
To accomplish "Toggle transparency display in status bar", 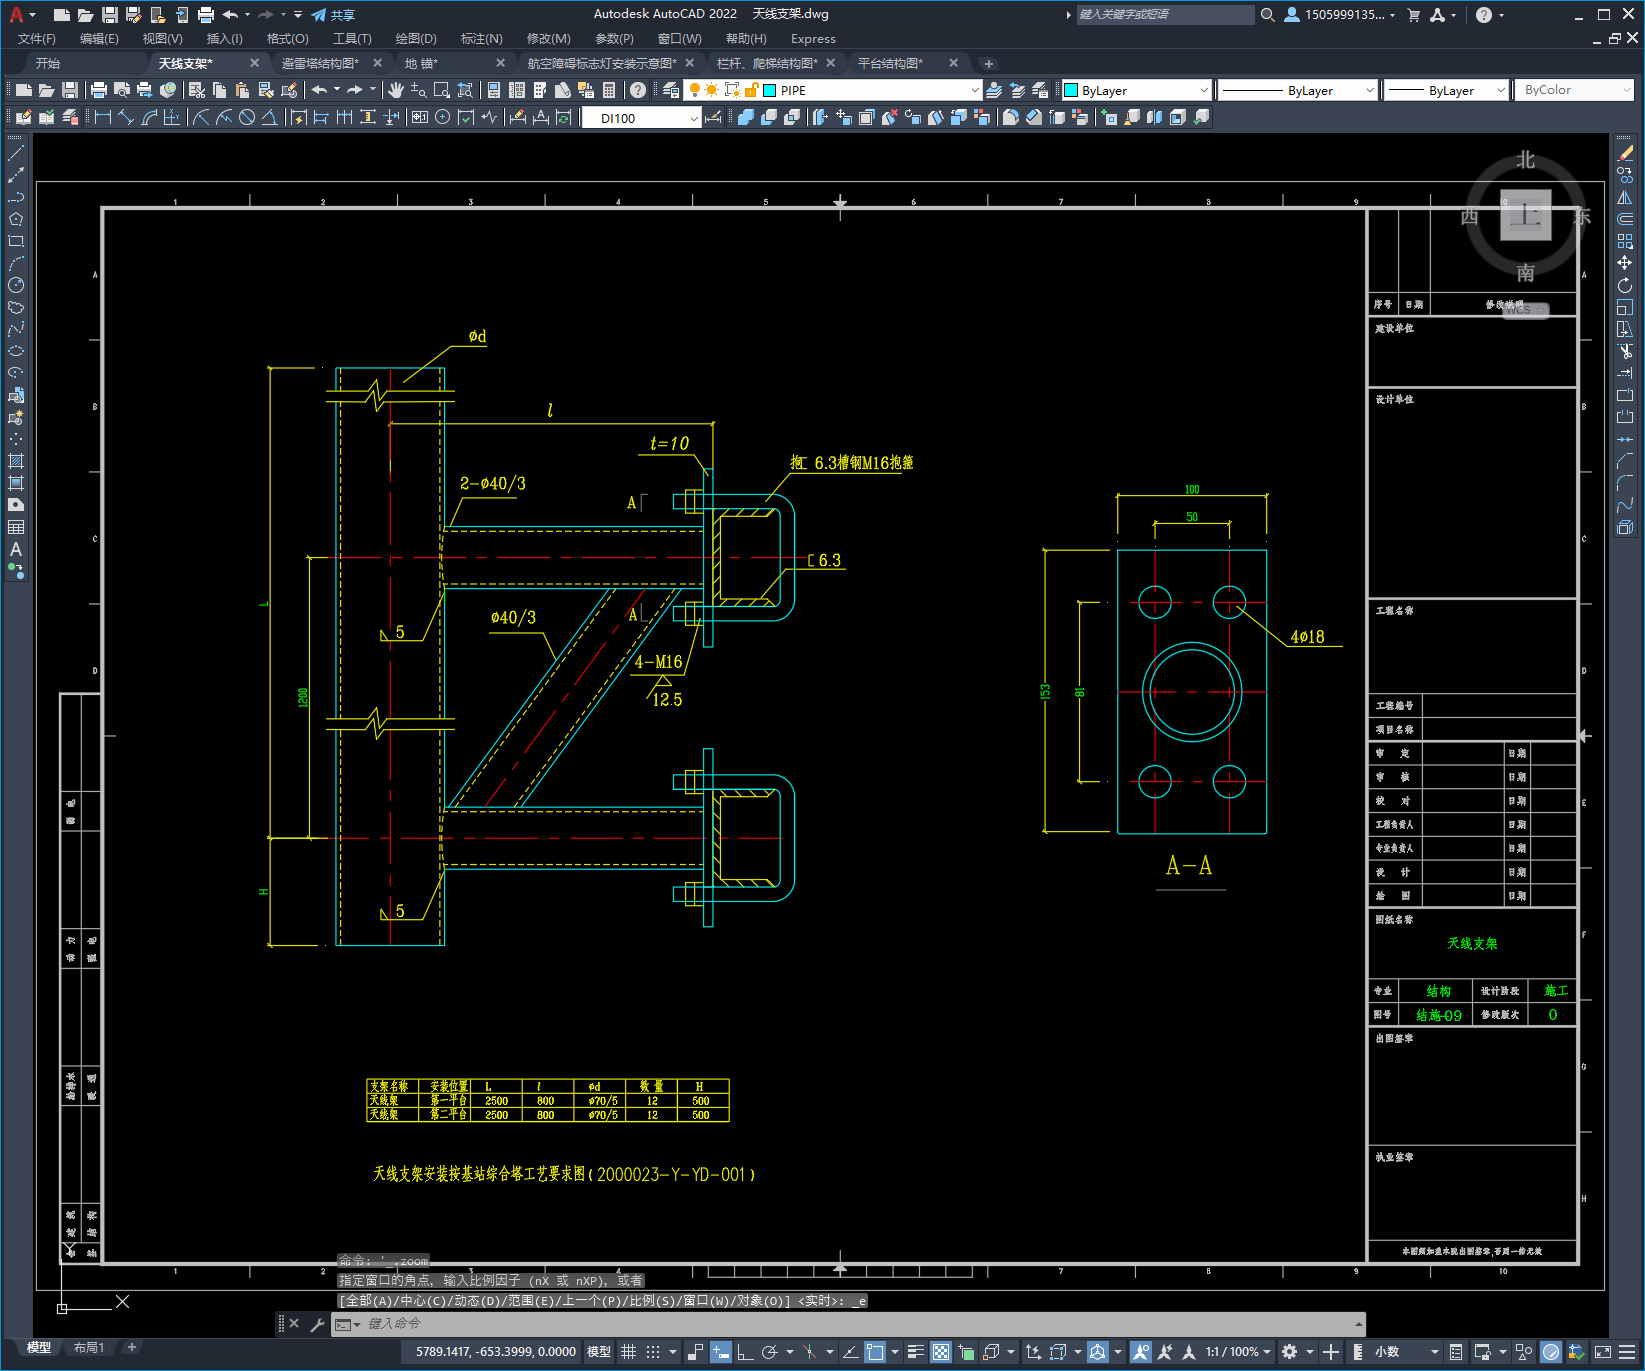I will 941,1352.
